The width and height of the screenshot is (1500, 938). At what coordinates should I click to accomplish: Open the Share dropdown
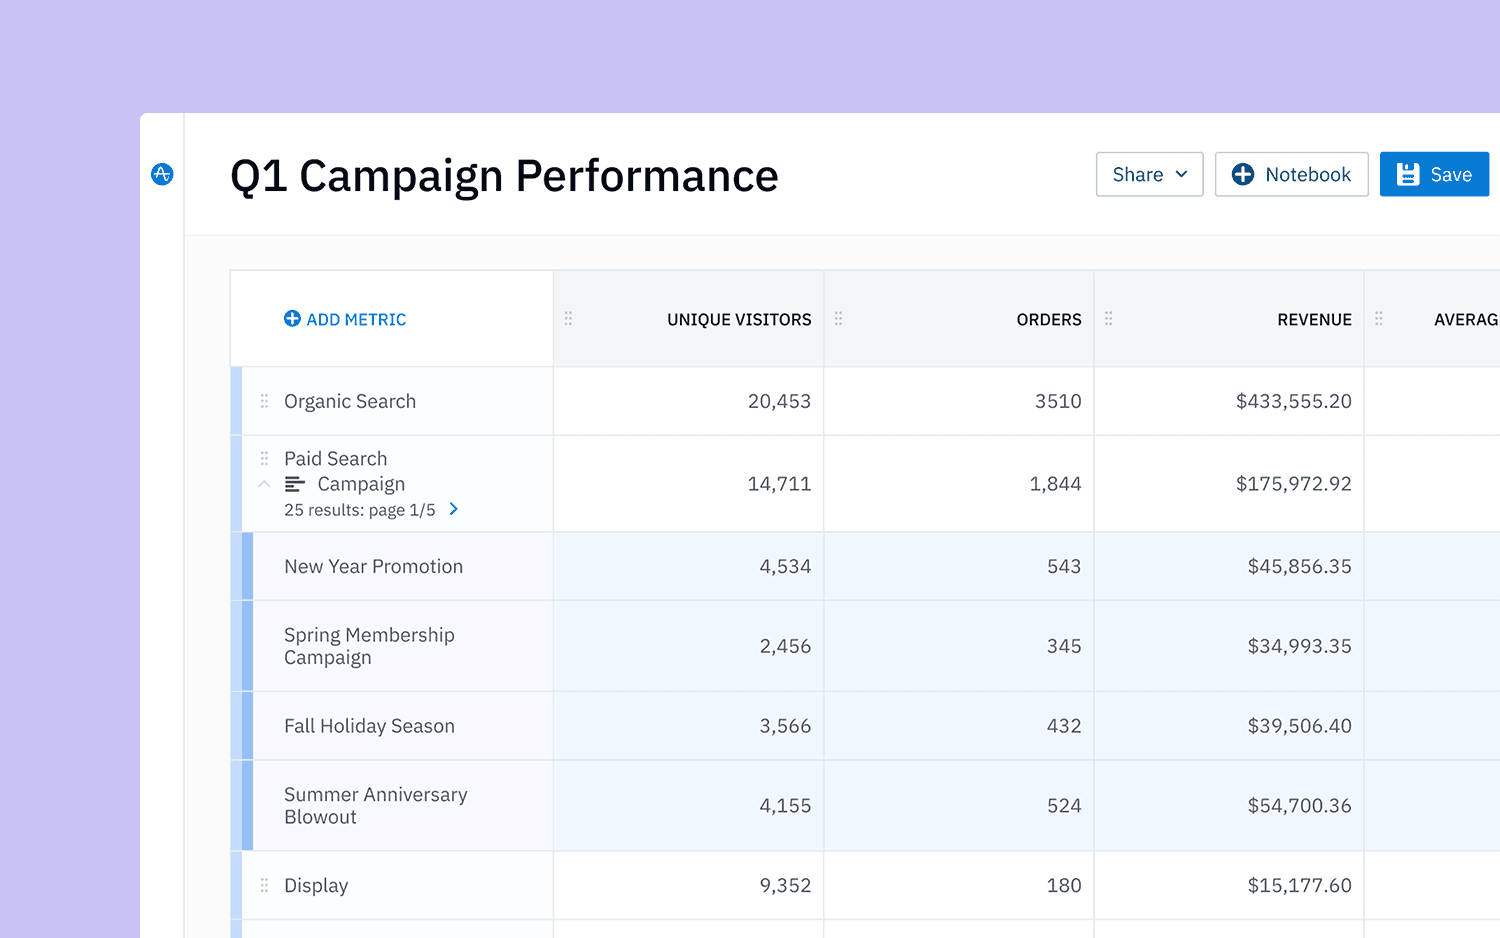(x=1149, y=174)
